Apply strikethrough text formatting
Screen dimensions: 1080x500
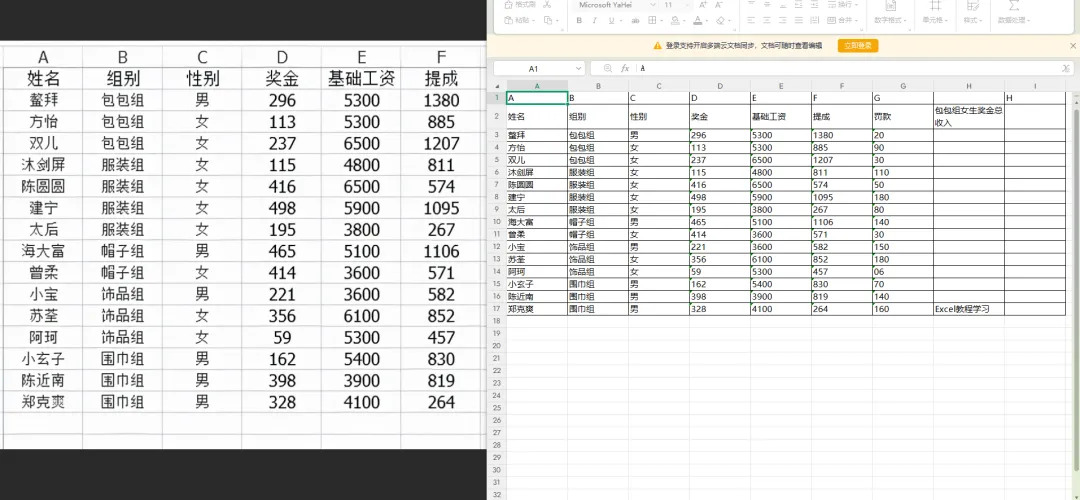[635, 20]
